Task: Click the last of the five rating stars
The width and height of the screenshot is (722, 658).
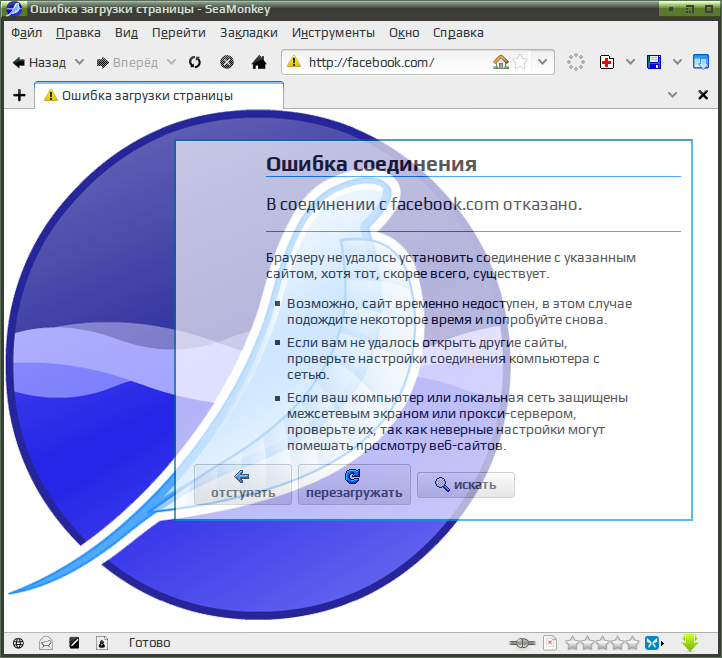Action: point(633,643)
